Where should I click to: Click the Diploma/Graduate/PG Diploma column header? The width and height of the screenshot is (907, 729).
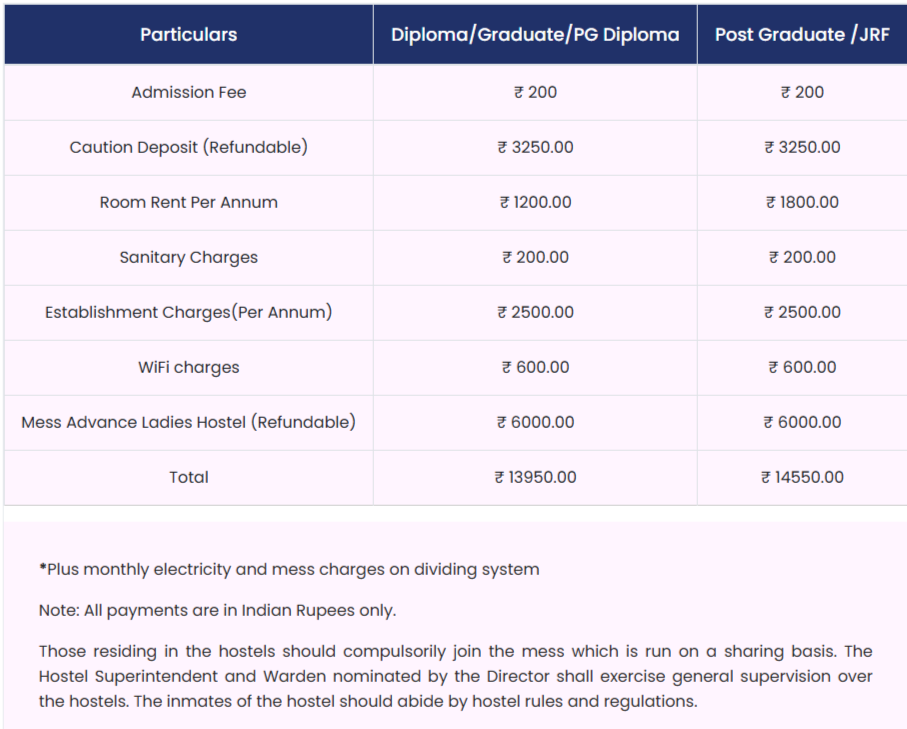click(x=535, y=34)
